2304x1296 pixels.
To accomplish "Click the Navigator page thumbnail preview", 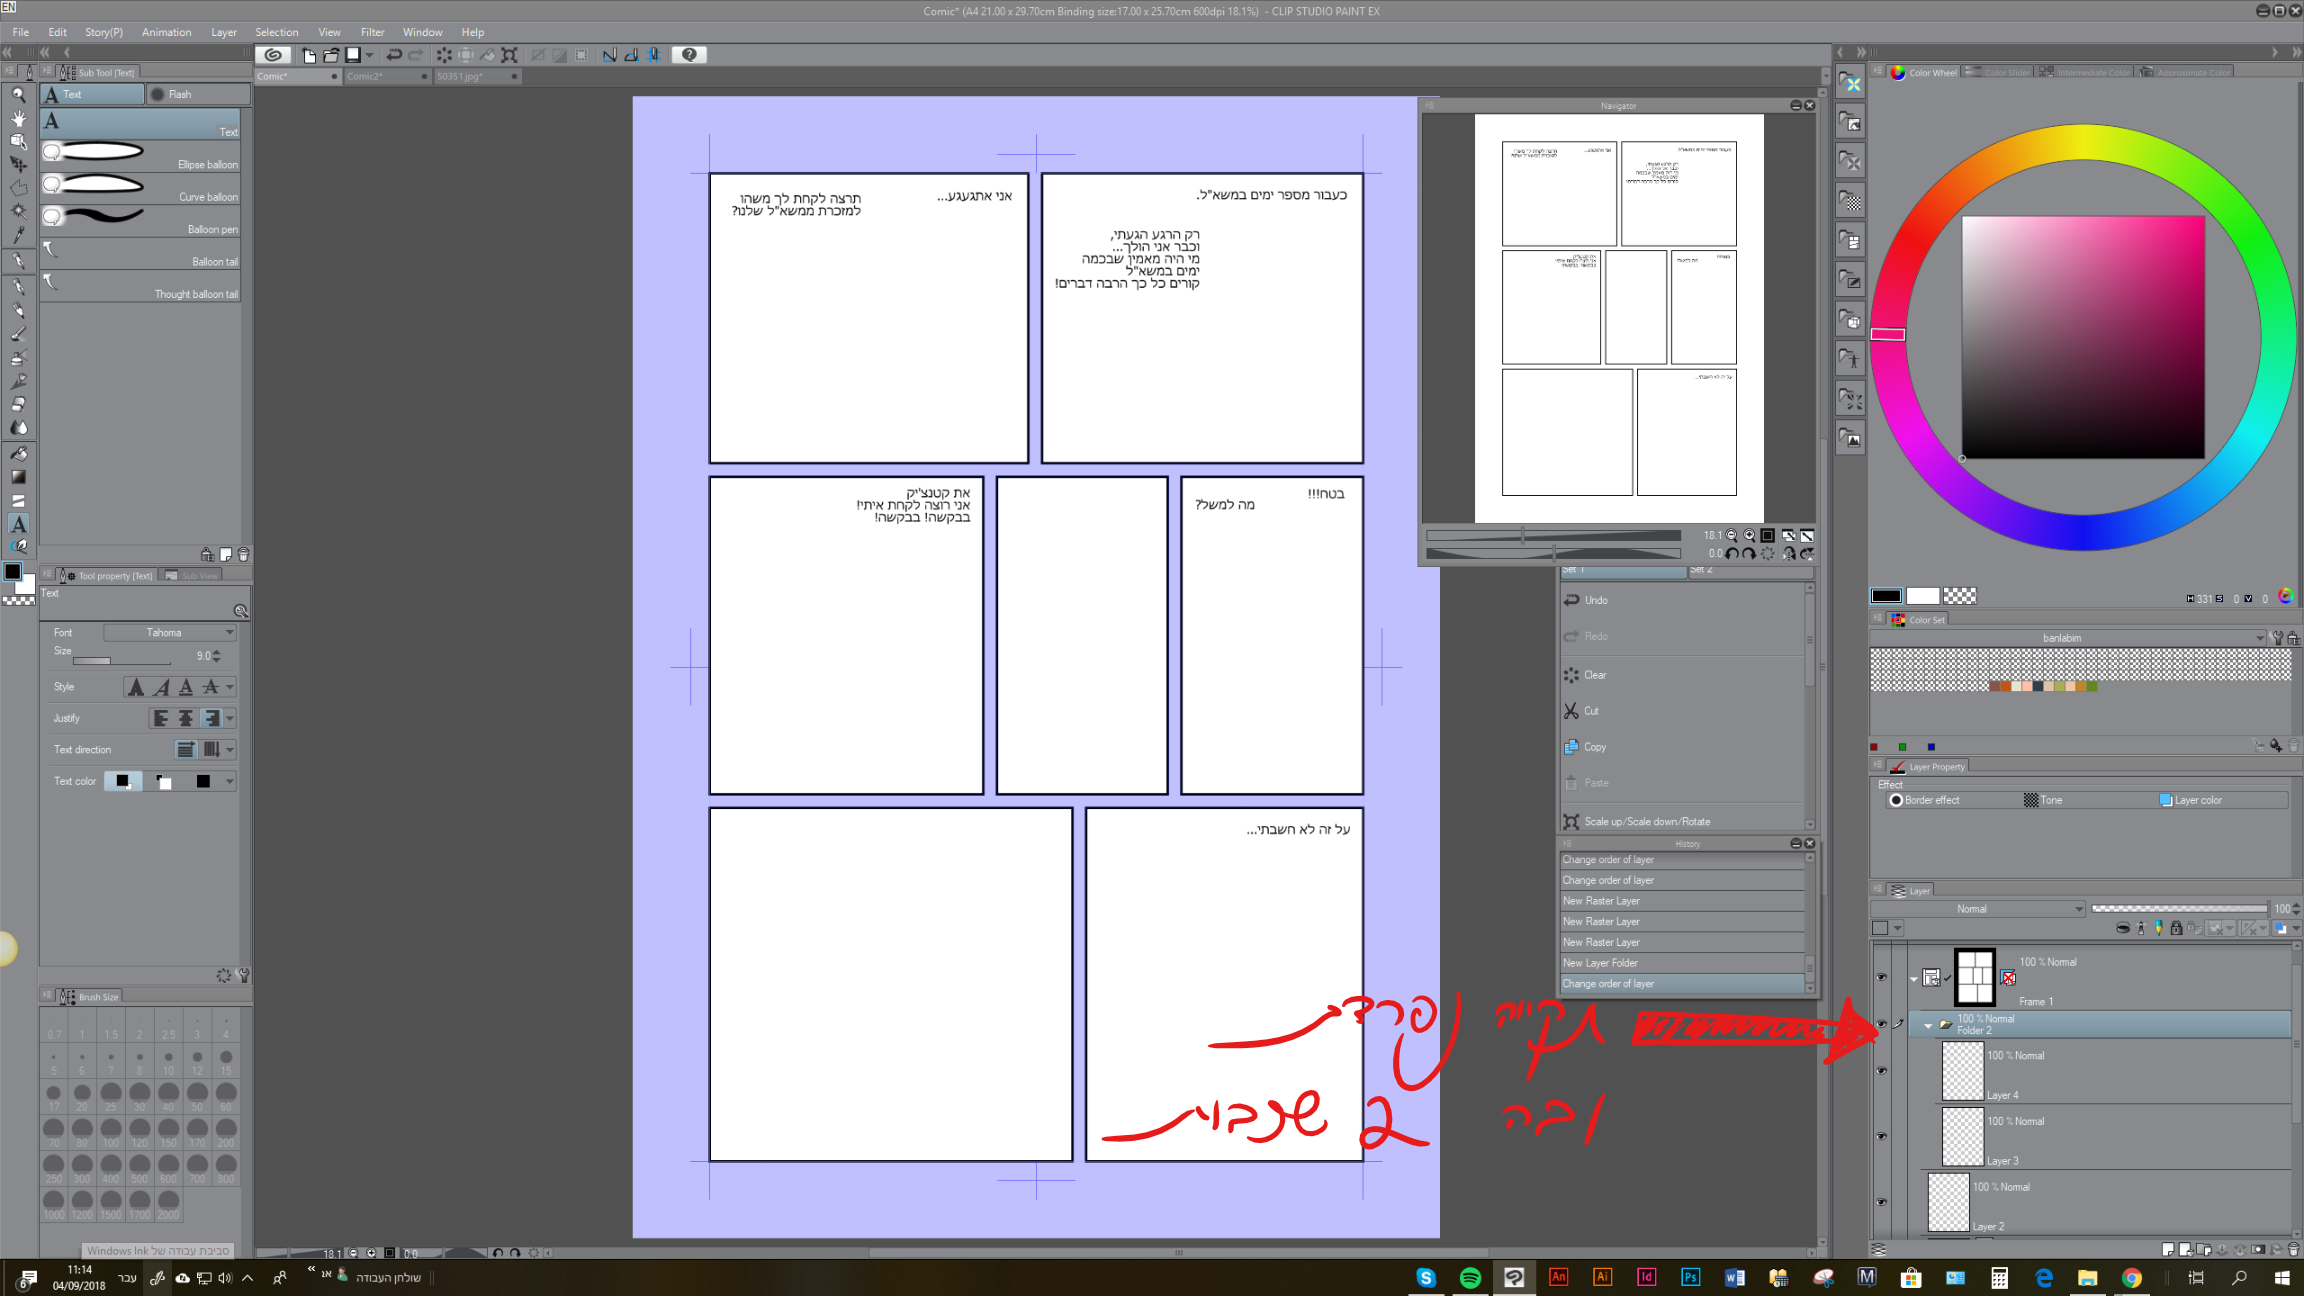I will pos(1618,318).
